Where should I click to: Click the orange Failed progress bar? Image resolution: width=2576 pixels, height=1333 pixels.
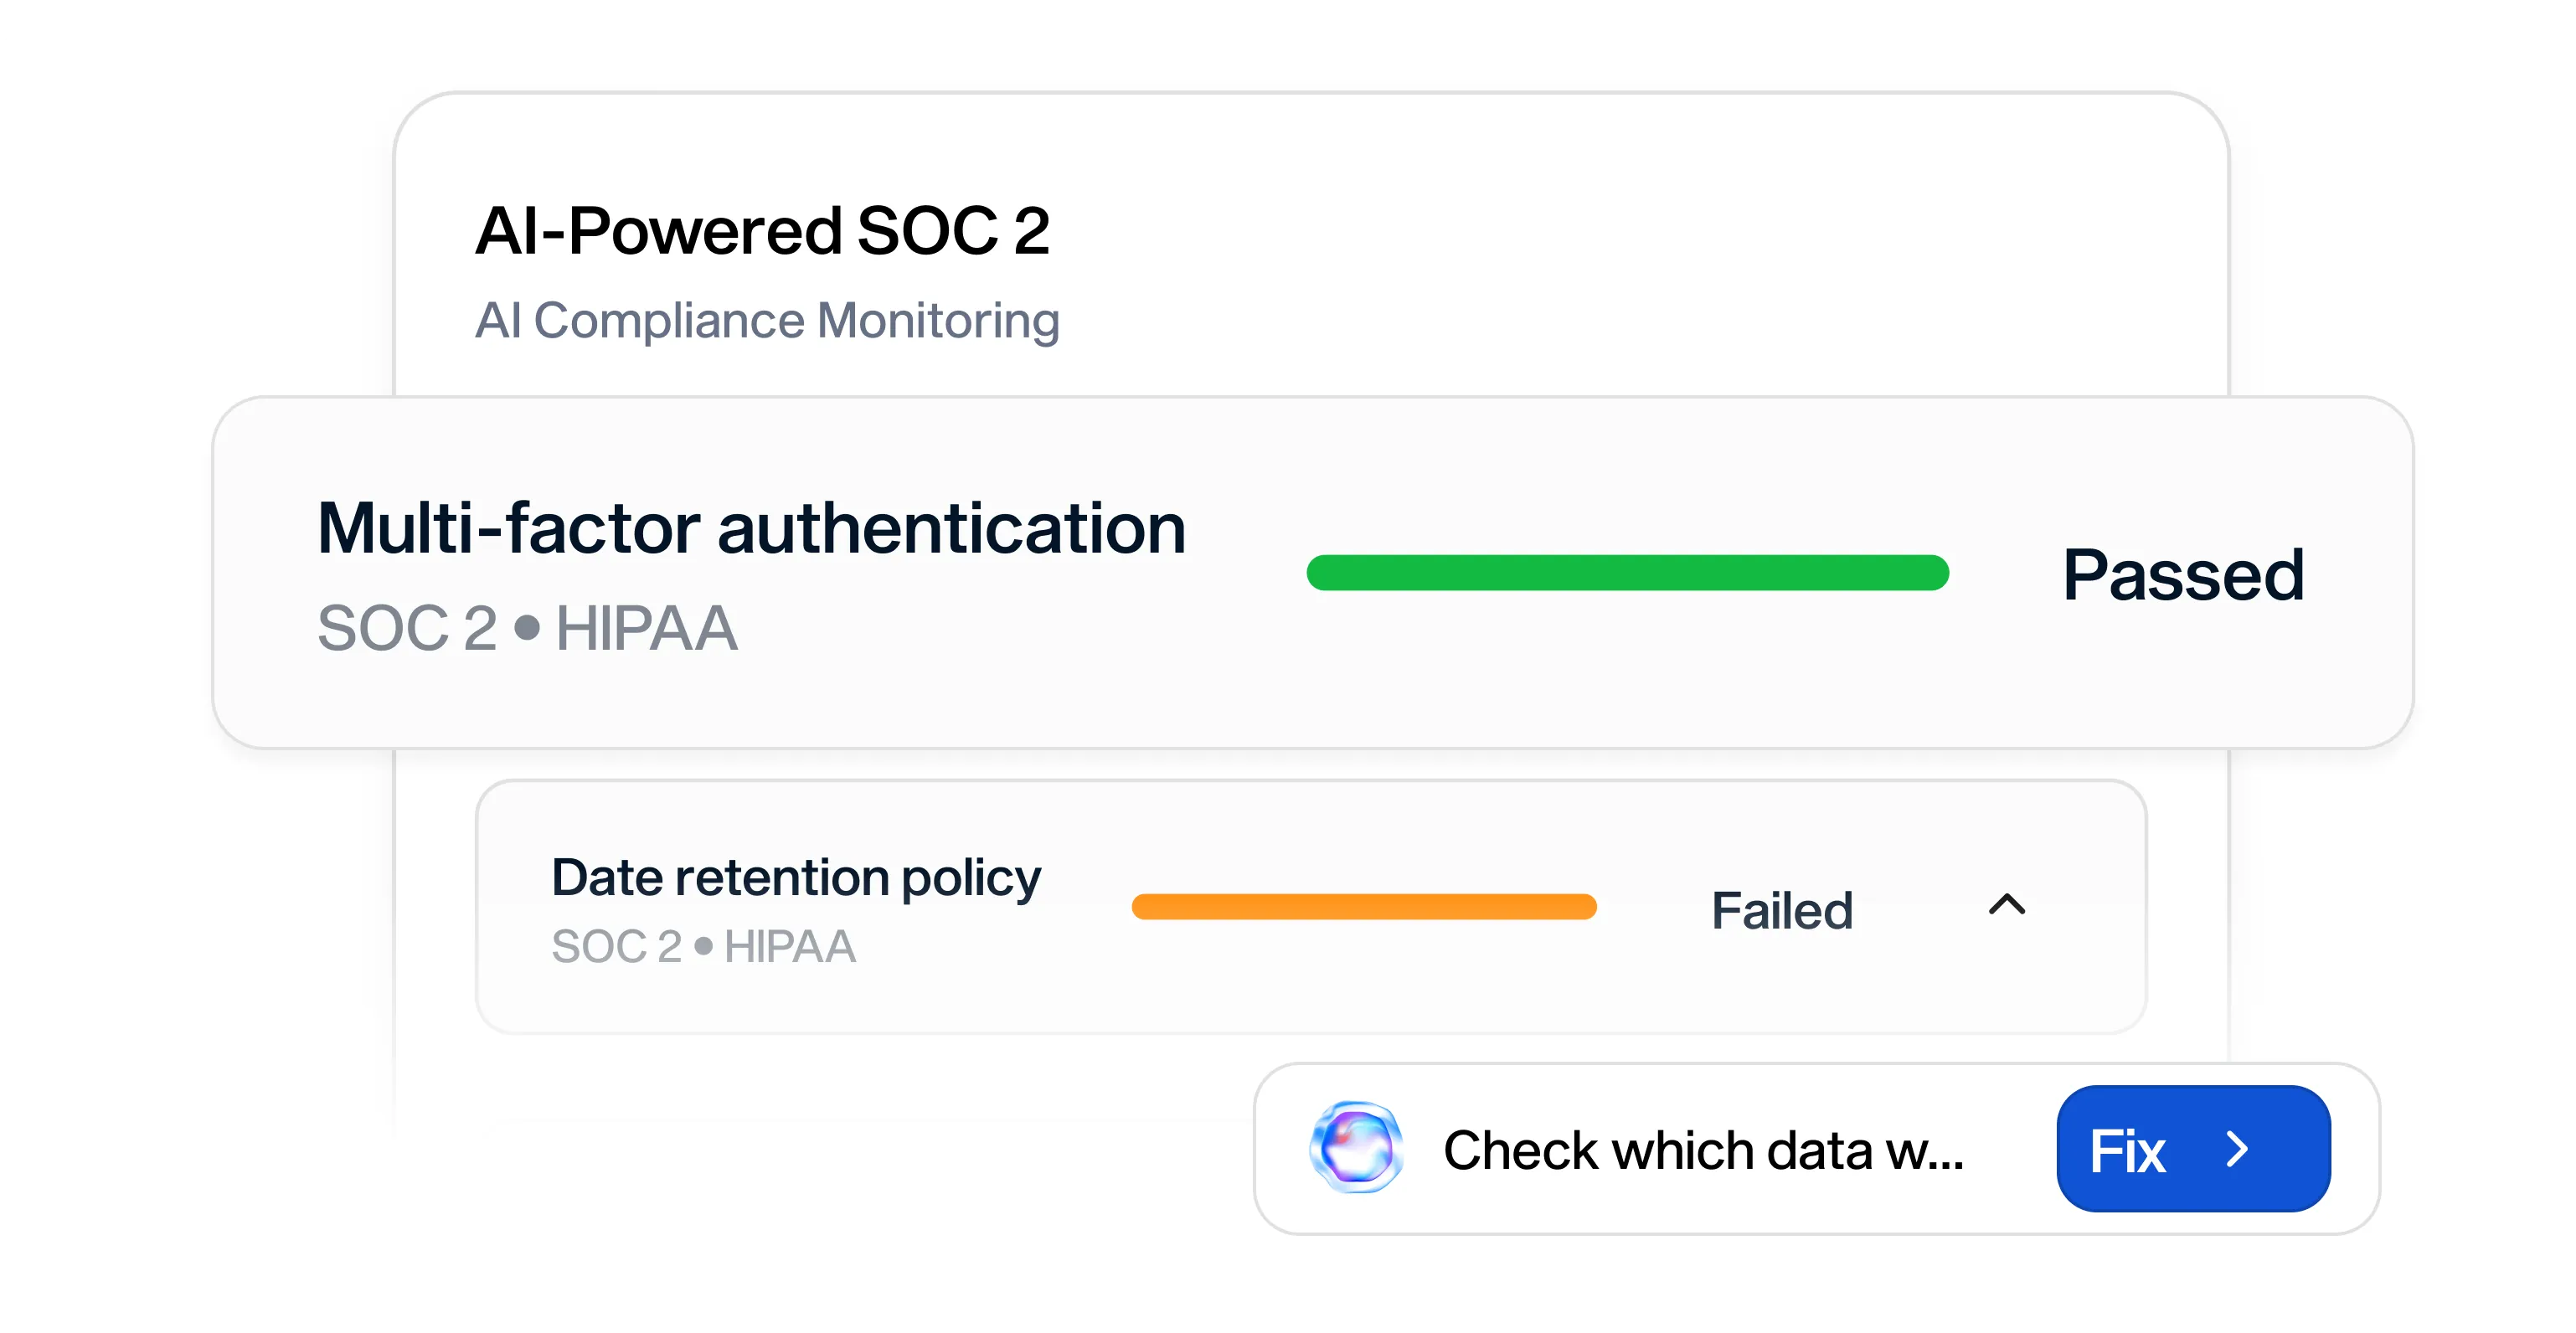tap(1364, 906)
